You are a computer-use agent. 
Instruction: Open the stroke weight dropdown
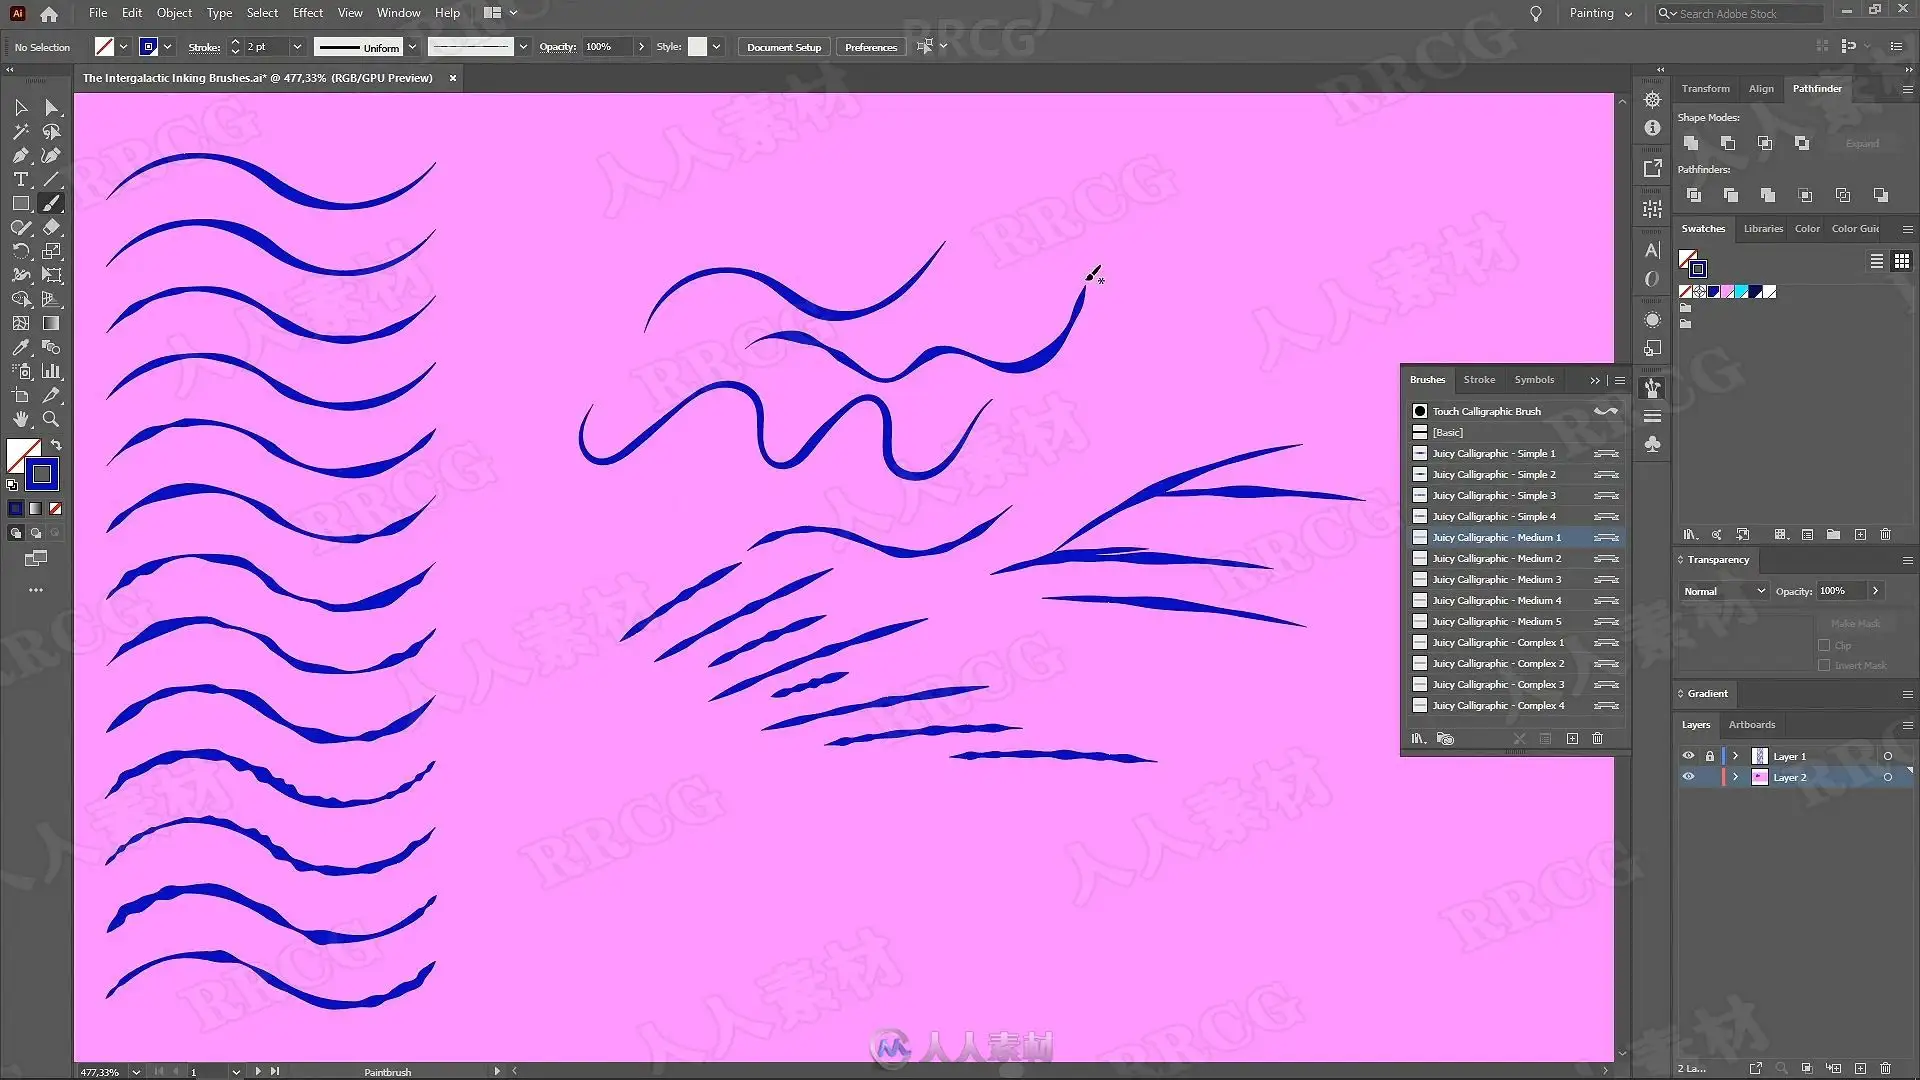tap(297, 47)
